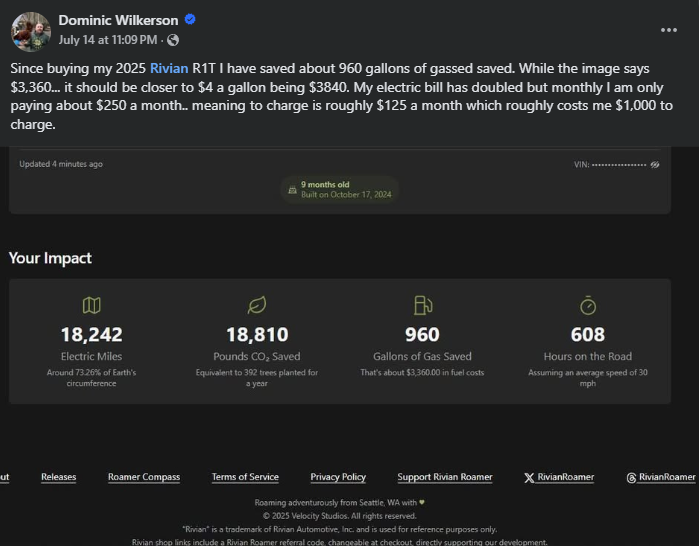Click the masked VIN dots text
Viewport: 699px width, 546px height.
point(619,165)
